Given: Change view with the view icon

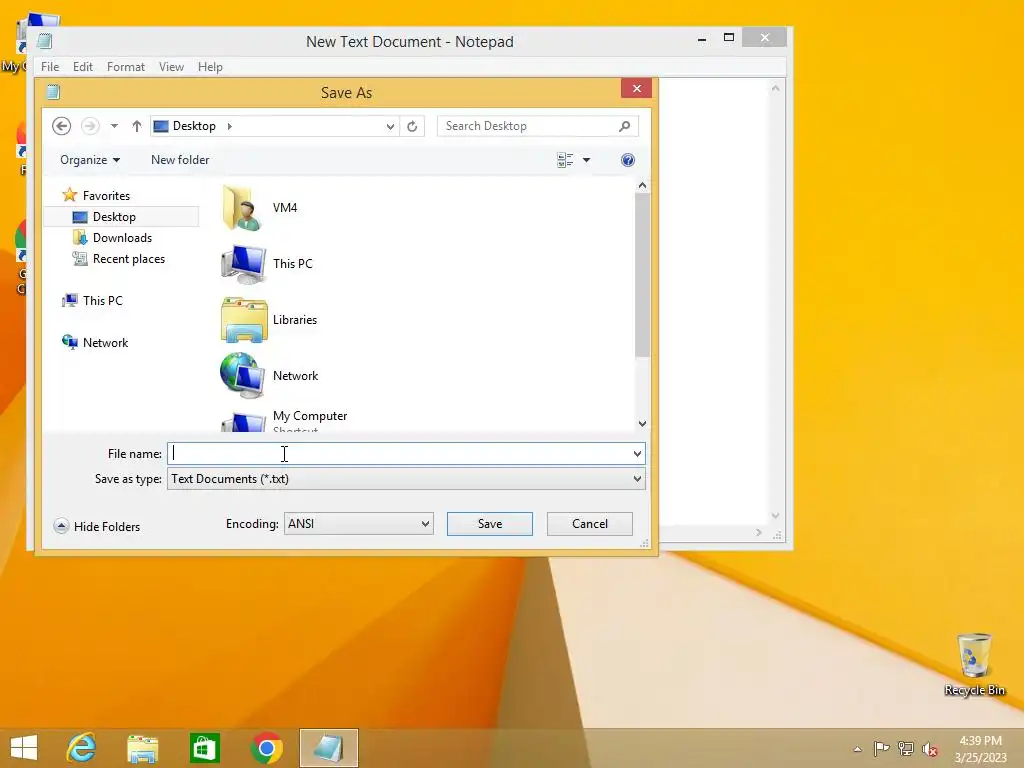Looking at the screenshot, I should [565, 160].
